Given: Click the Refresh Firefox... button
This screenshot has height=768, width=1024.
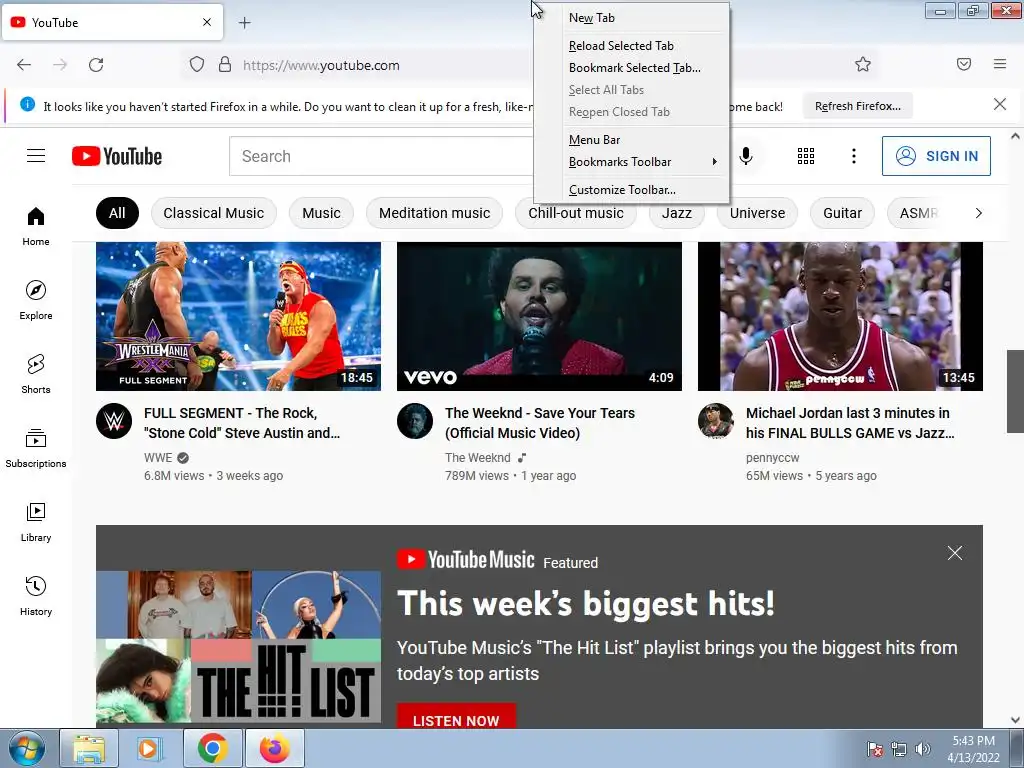Looking at the screenshot, I should [x=857, y=106].
